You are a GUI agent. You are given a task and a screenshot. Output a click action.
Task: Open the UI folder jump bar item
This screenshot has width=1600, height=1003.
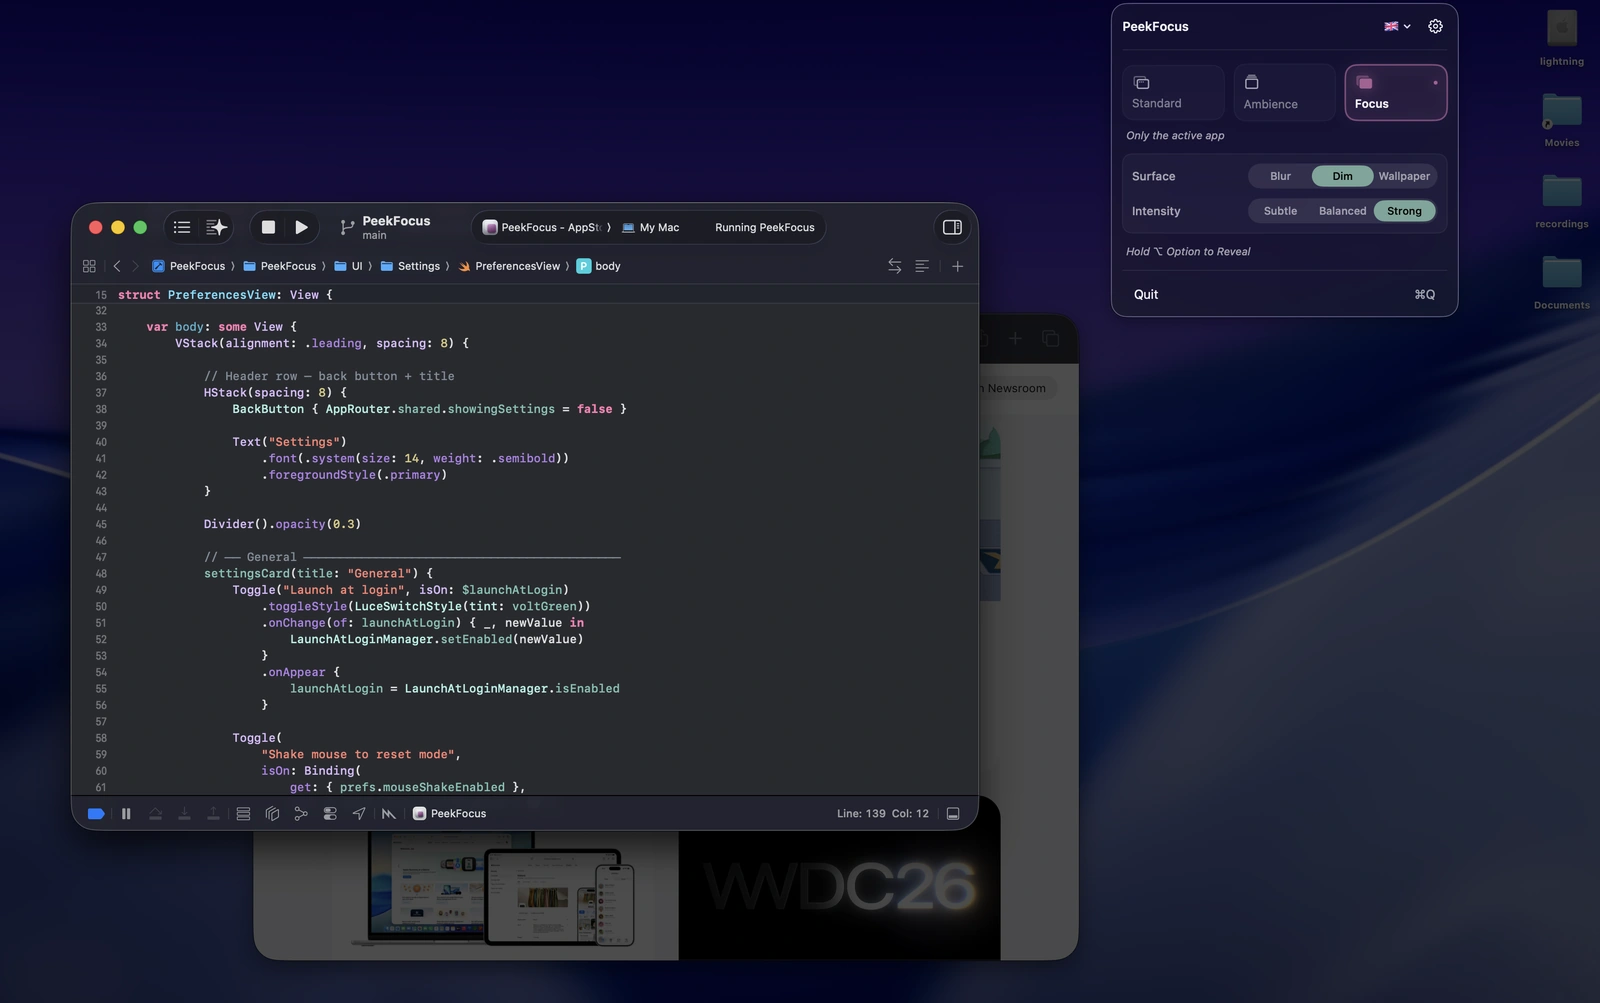349,266
